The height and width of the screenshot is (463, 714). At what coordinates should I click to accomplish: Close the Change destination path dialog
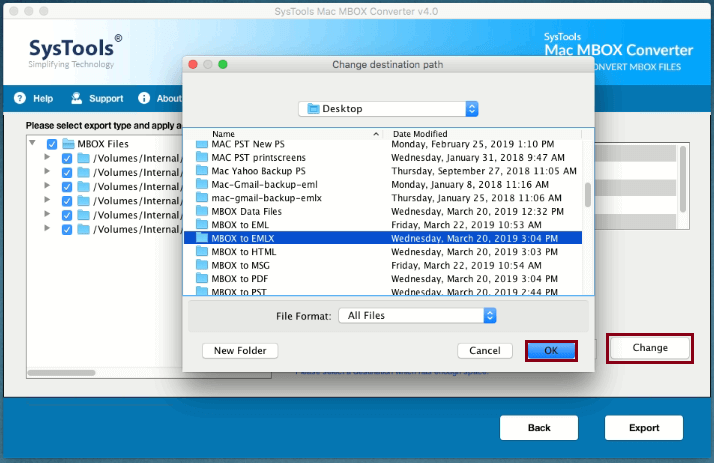pyautogui.click(x=193, y=64)
